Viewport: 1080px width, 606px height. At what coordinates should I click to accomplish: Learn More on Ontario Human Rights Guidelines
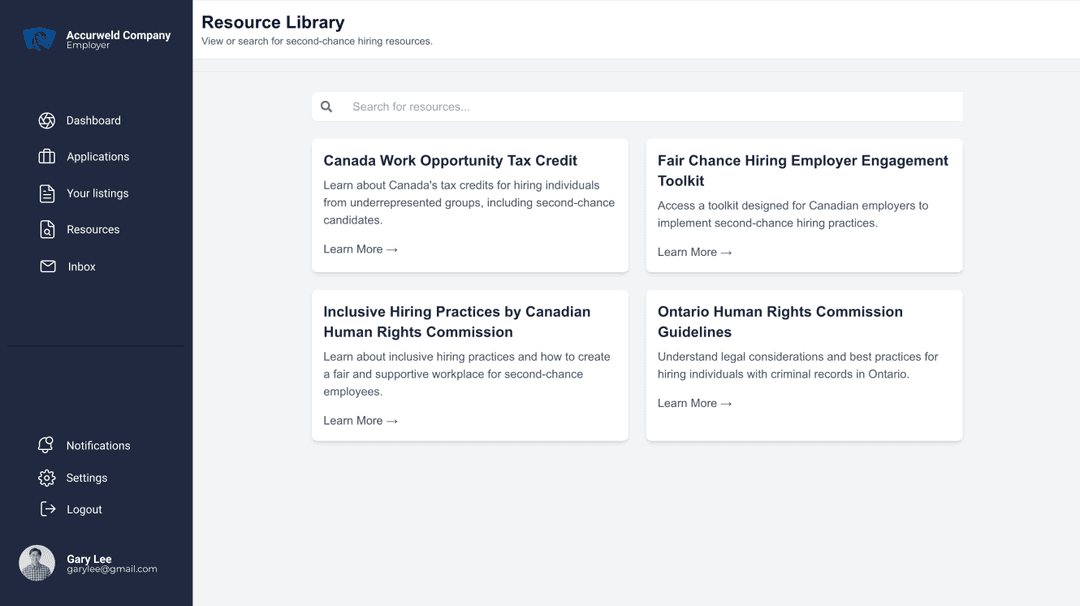click(x=694, y=404)
